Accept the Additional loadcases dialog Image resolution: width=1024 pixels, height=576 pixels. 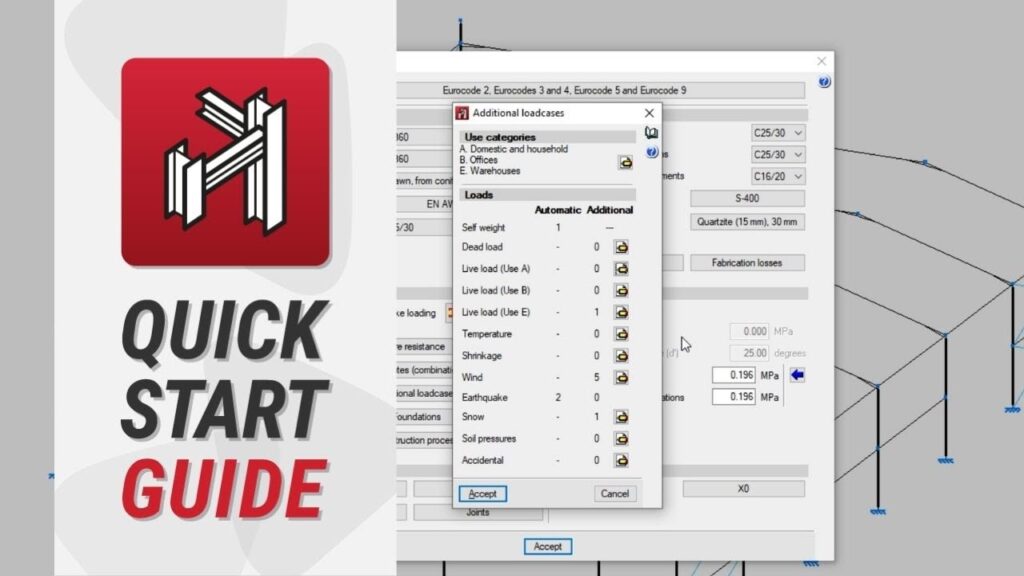point(483,494)
